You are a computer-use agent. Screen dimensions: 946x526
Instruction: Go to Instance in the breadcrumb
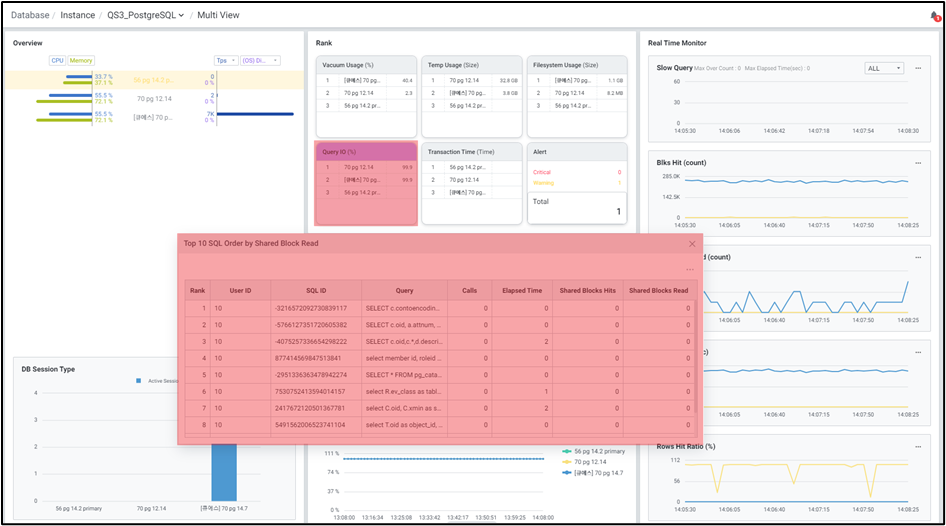click(x=78, y=15)
